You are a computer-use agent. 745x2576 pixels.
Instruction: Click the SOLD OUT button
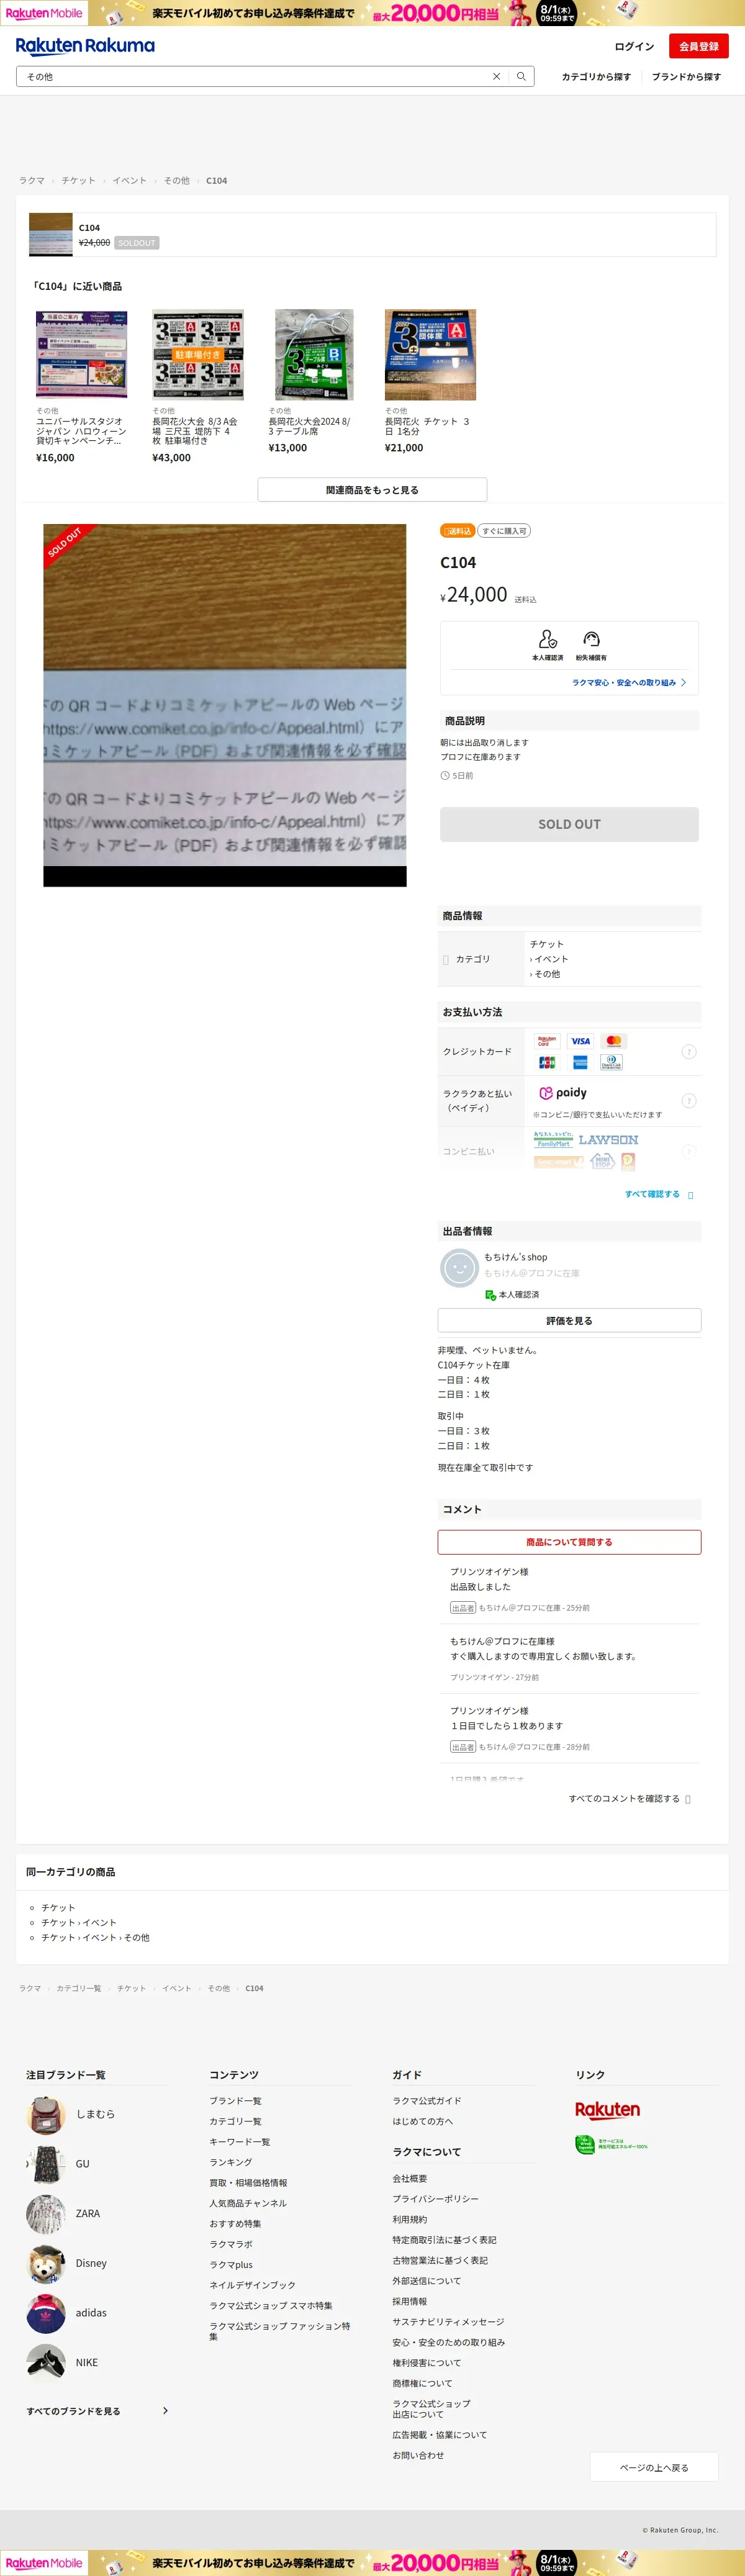(569, 824)
